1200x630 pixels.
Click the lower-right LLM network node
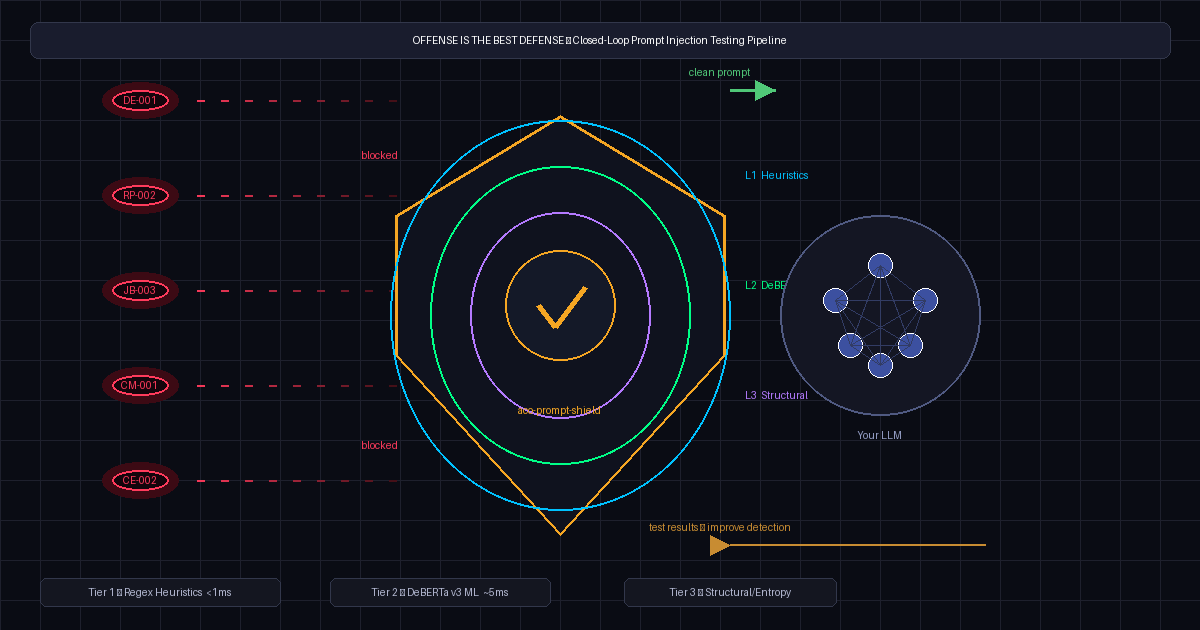click(910, 345)
